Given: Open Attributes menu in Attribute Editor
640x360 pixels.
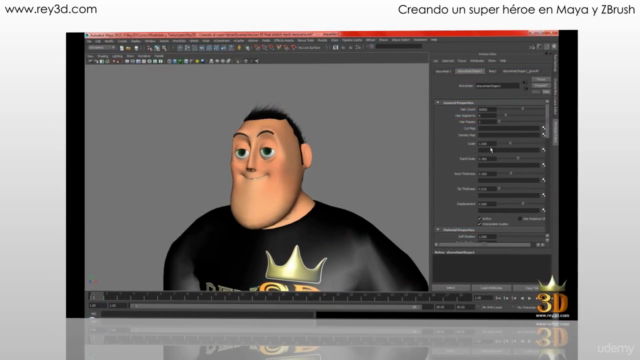Looking at the screenshot, I should click(477, 60).
